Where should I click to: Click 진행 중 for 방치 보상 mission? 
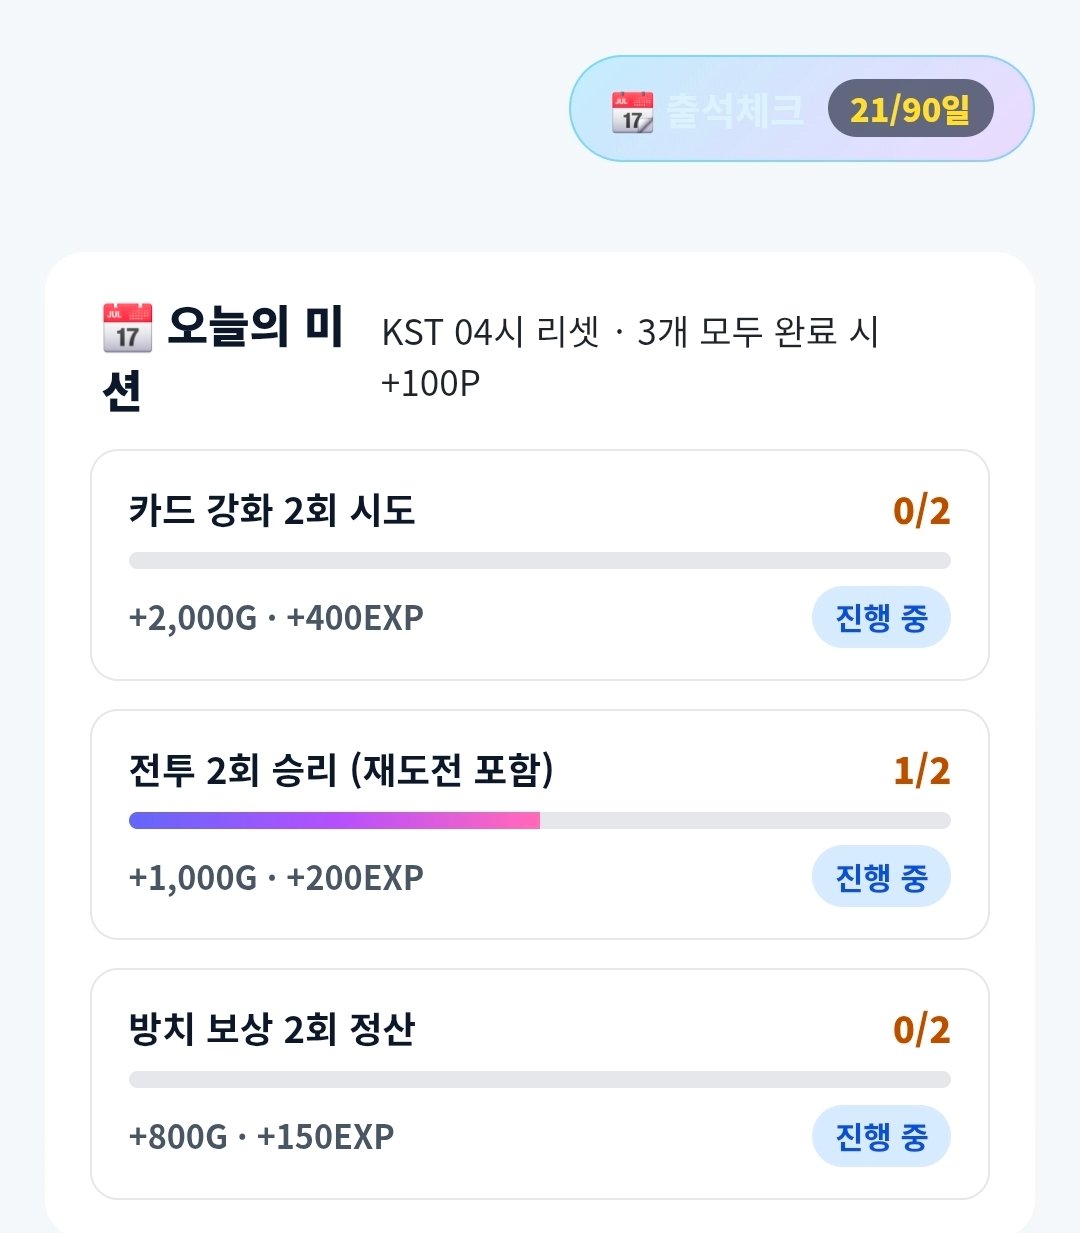(x=881, y=1135)
